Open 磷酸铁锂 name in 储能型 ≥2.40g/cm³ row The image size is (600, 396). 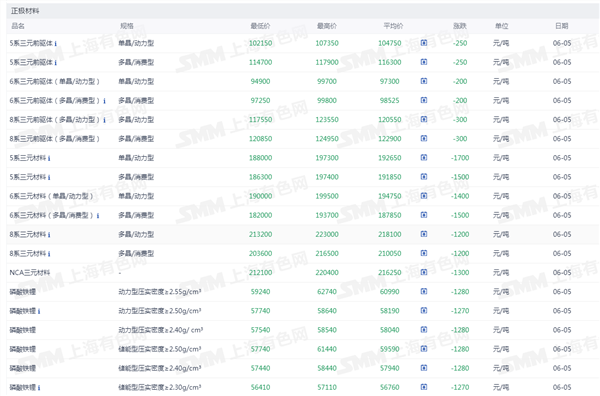(x=23, y=368)
